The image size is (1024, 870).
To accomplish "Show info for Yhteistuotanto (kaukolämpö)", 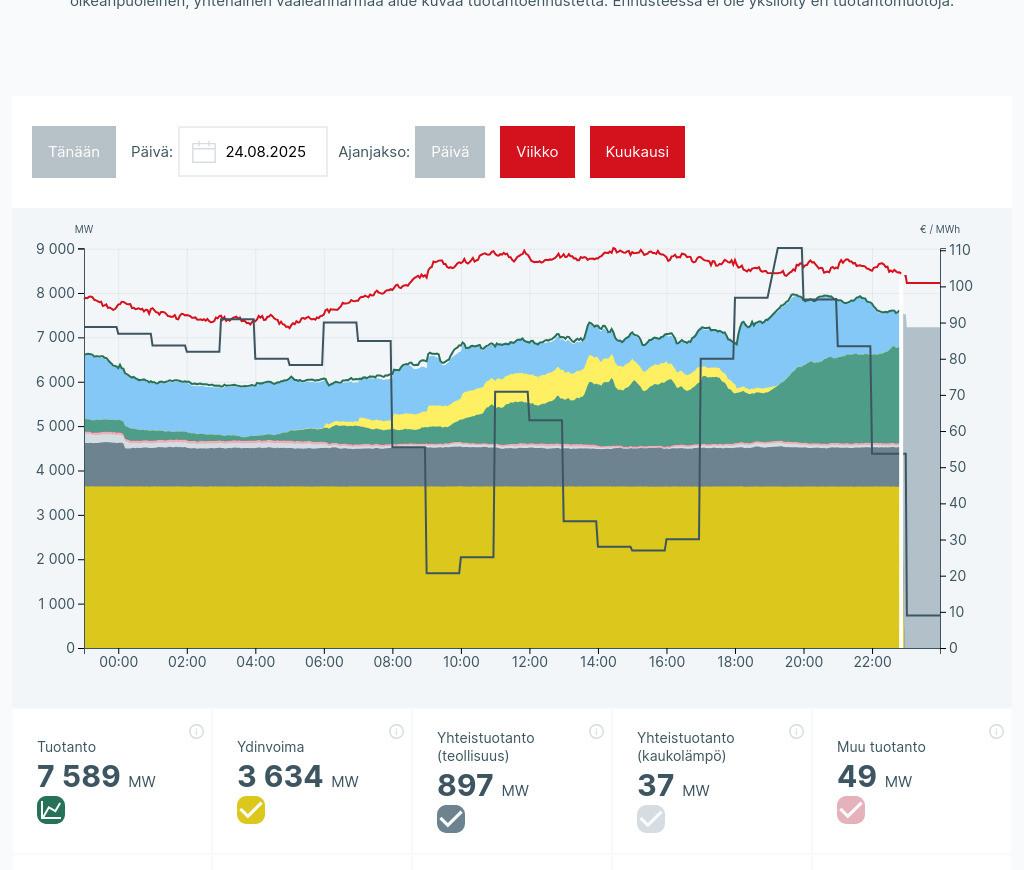I will pyautogui.click(x=796, y=731).
